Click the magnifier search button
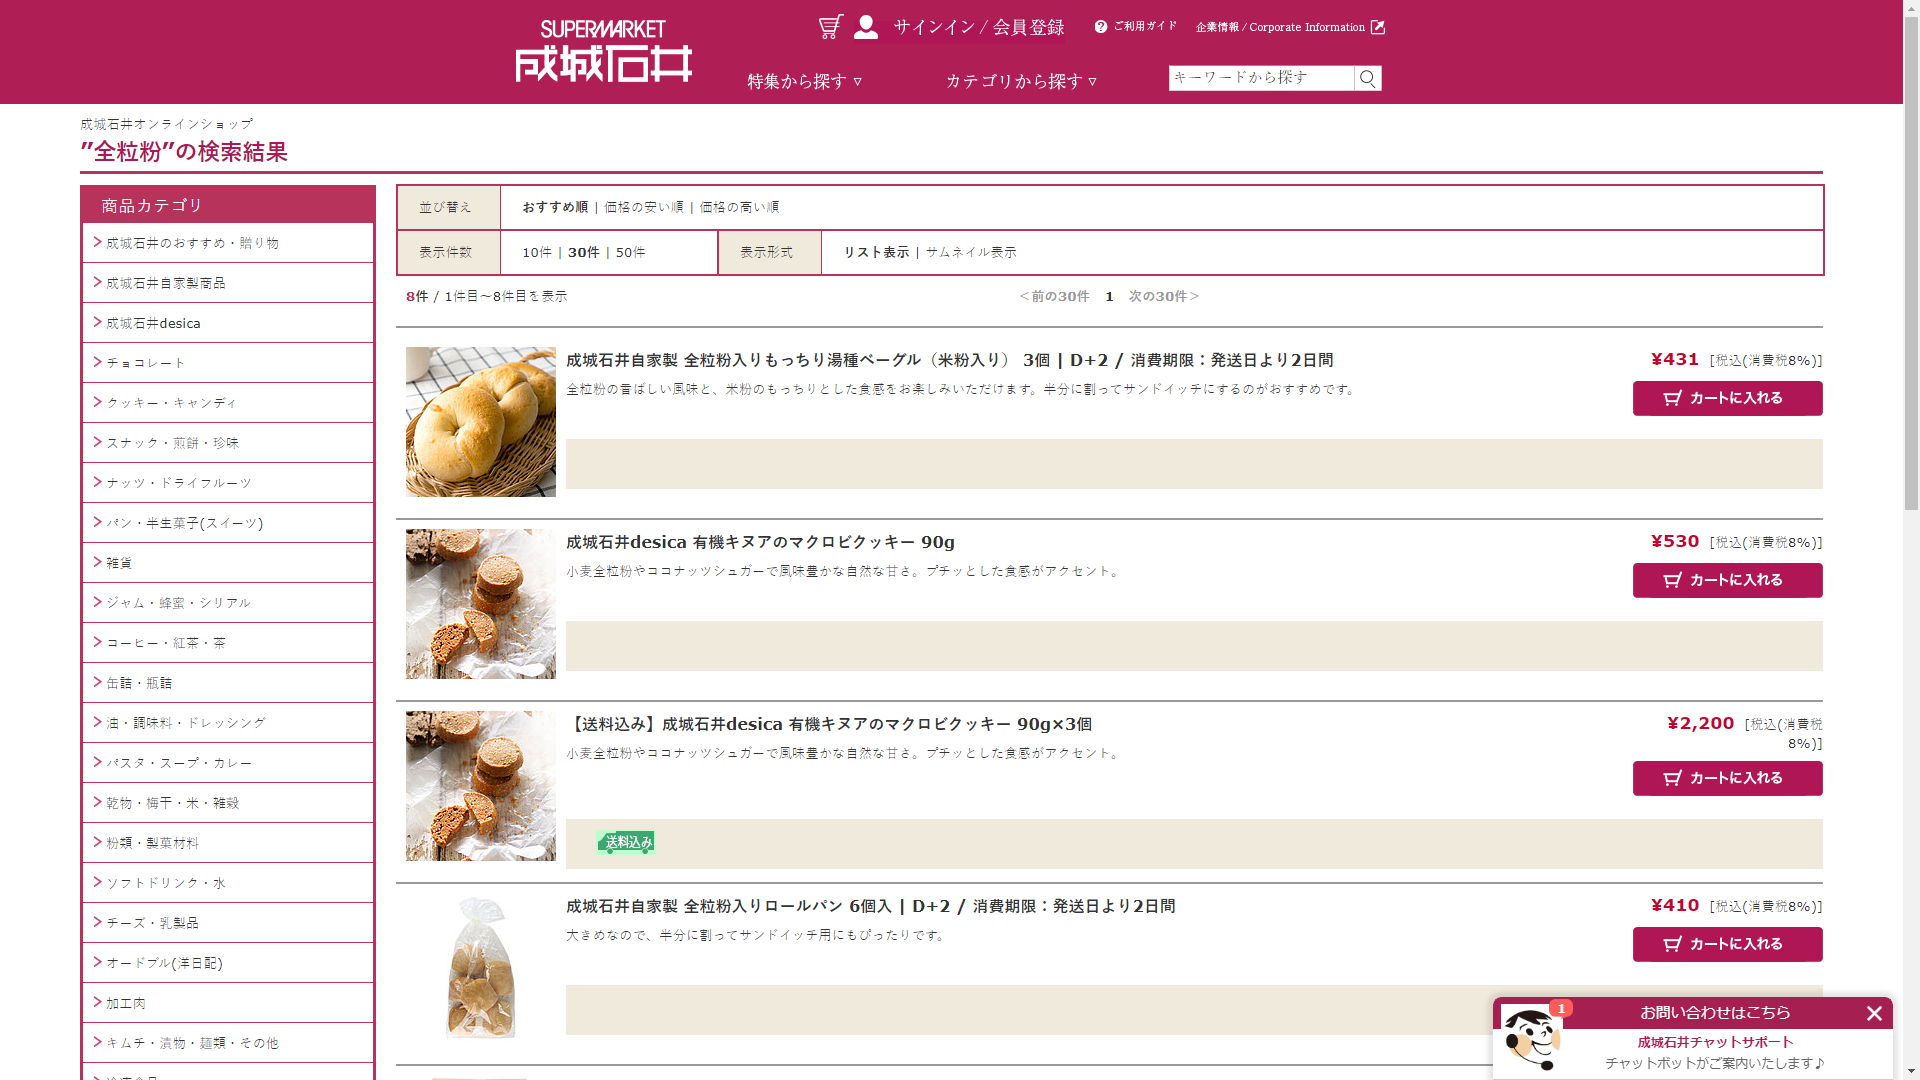The height and width of the screenshot is (1080, 1920). click(x=1367, y=78)
